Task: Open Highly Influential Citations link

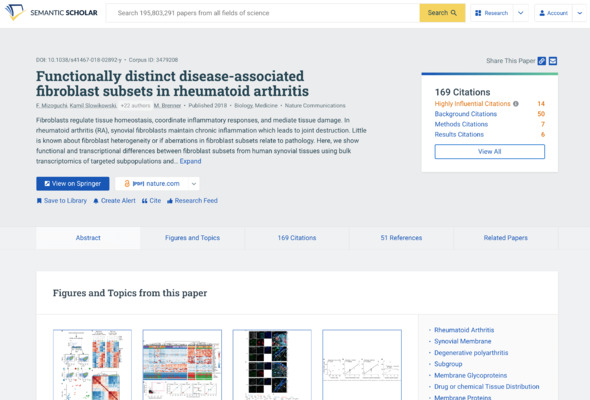Action: 473,104
